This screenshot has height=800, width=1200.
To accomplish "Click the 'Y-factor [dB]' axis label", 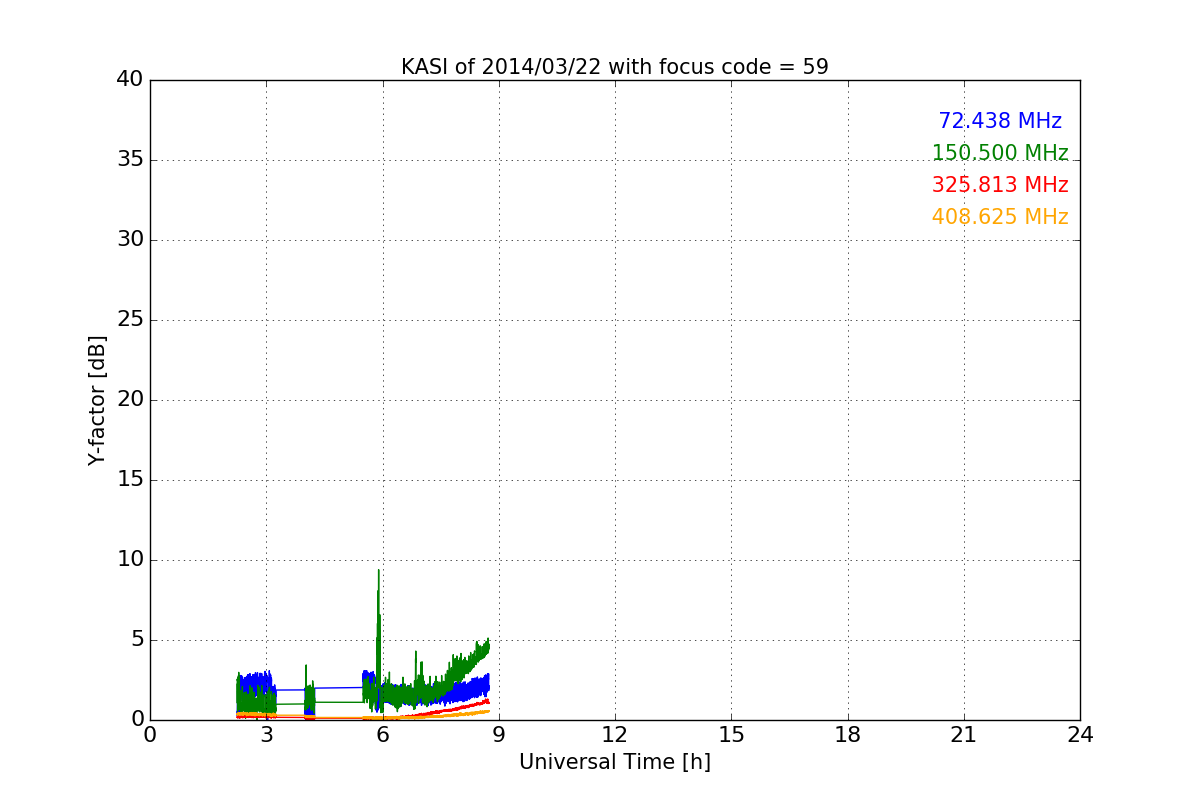I will [x=97, y=400].
